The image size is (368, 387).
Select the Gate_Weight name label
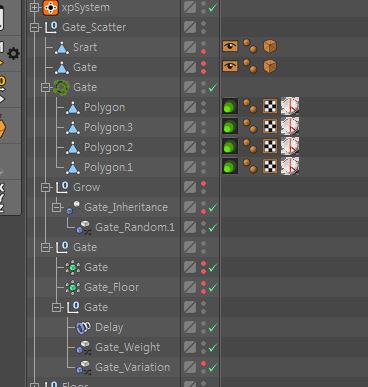tap(128, 348)
